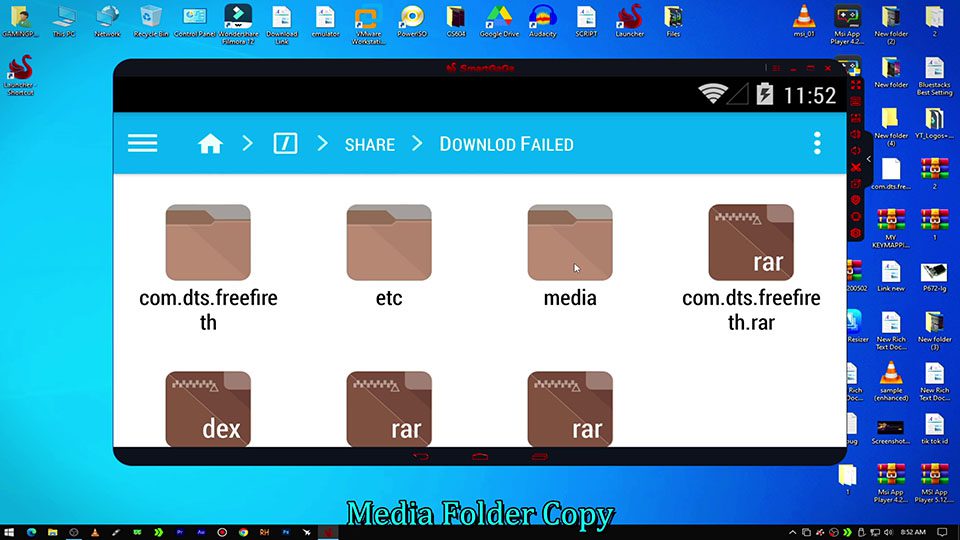Image resolution: width=960 pixels, height=540 pixels.
Task: Collapse the SmartGaGa side toolbar arrow
Action: 869,159
